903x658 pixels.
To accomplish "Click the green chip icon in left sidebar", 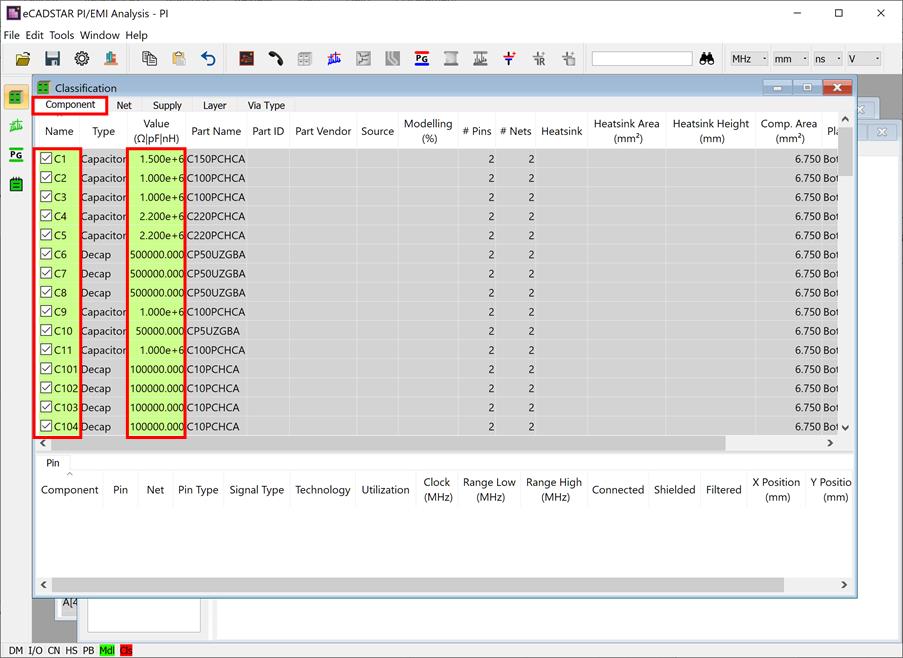I will pos(16,97).
